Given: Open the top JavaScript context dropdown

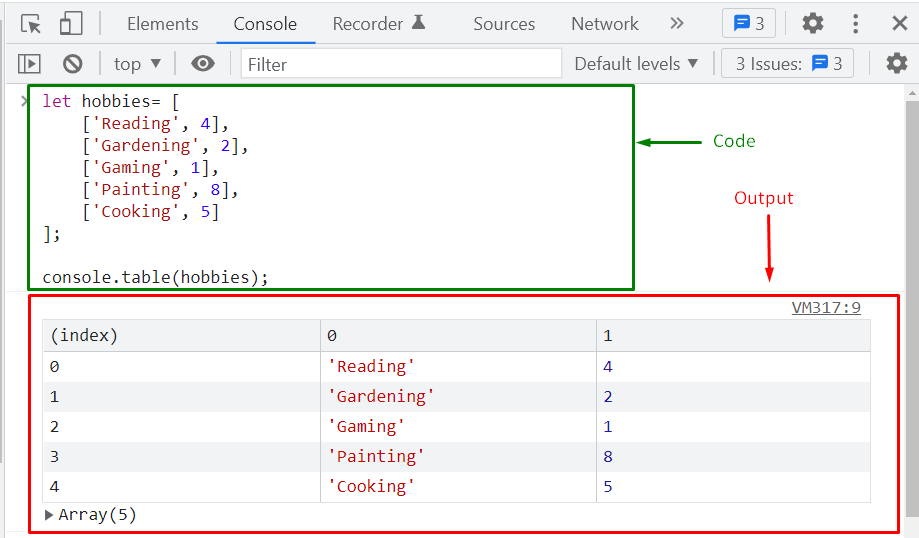Looking at the screenshot, I should pos(137,64).
